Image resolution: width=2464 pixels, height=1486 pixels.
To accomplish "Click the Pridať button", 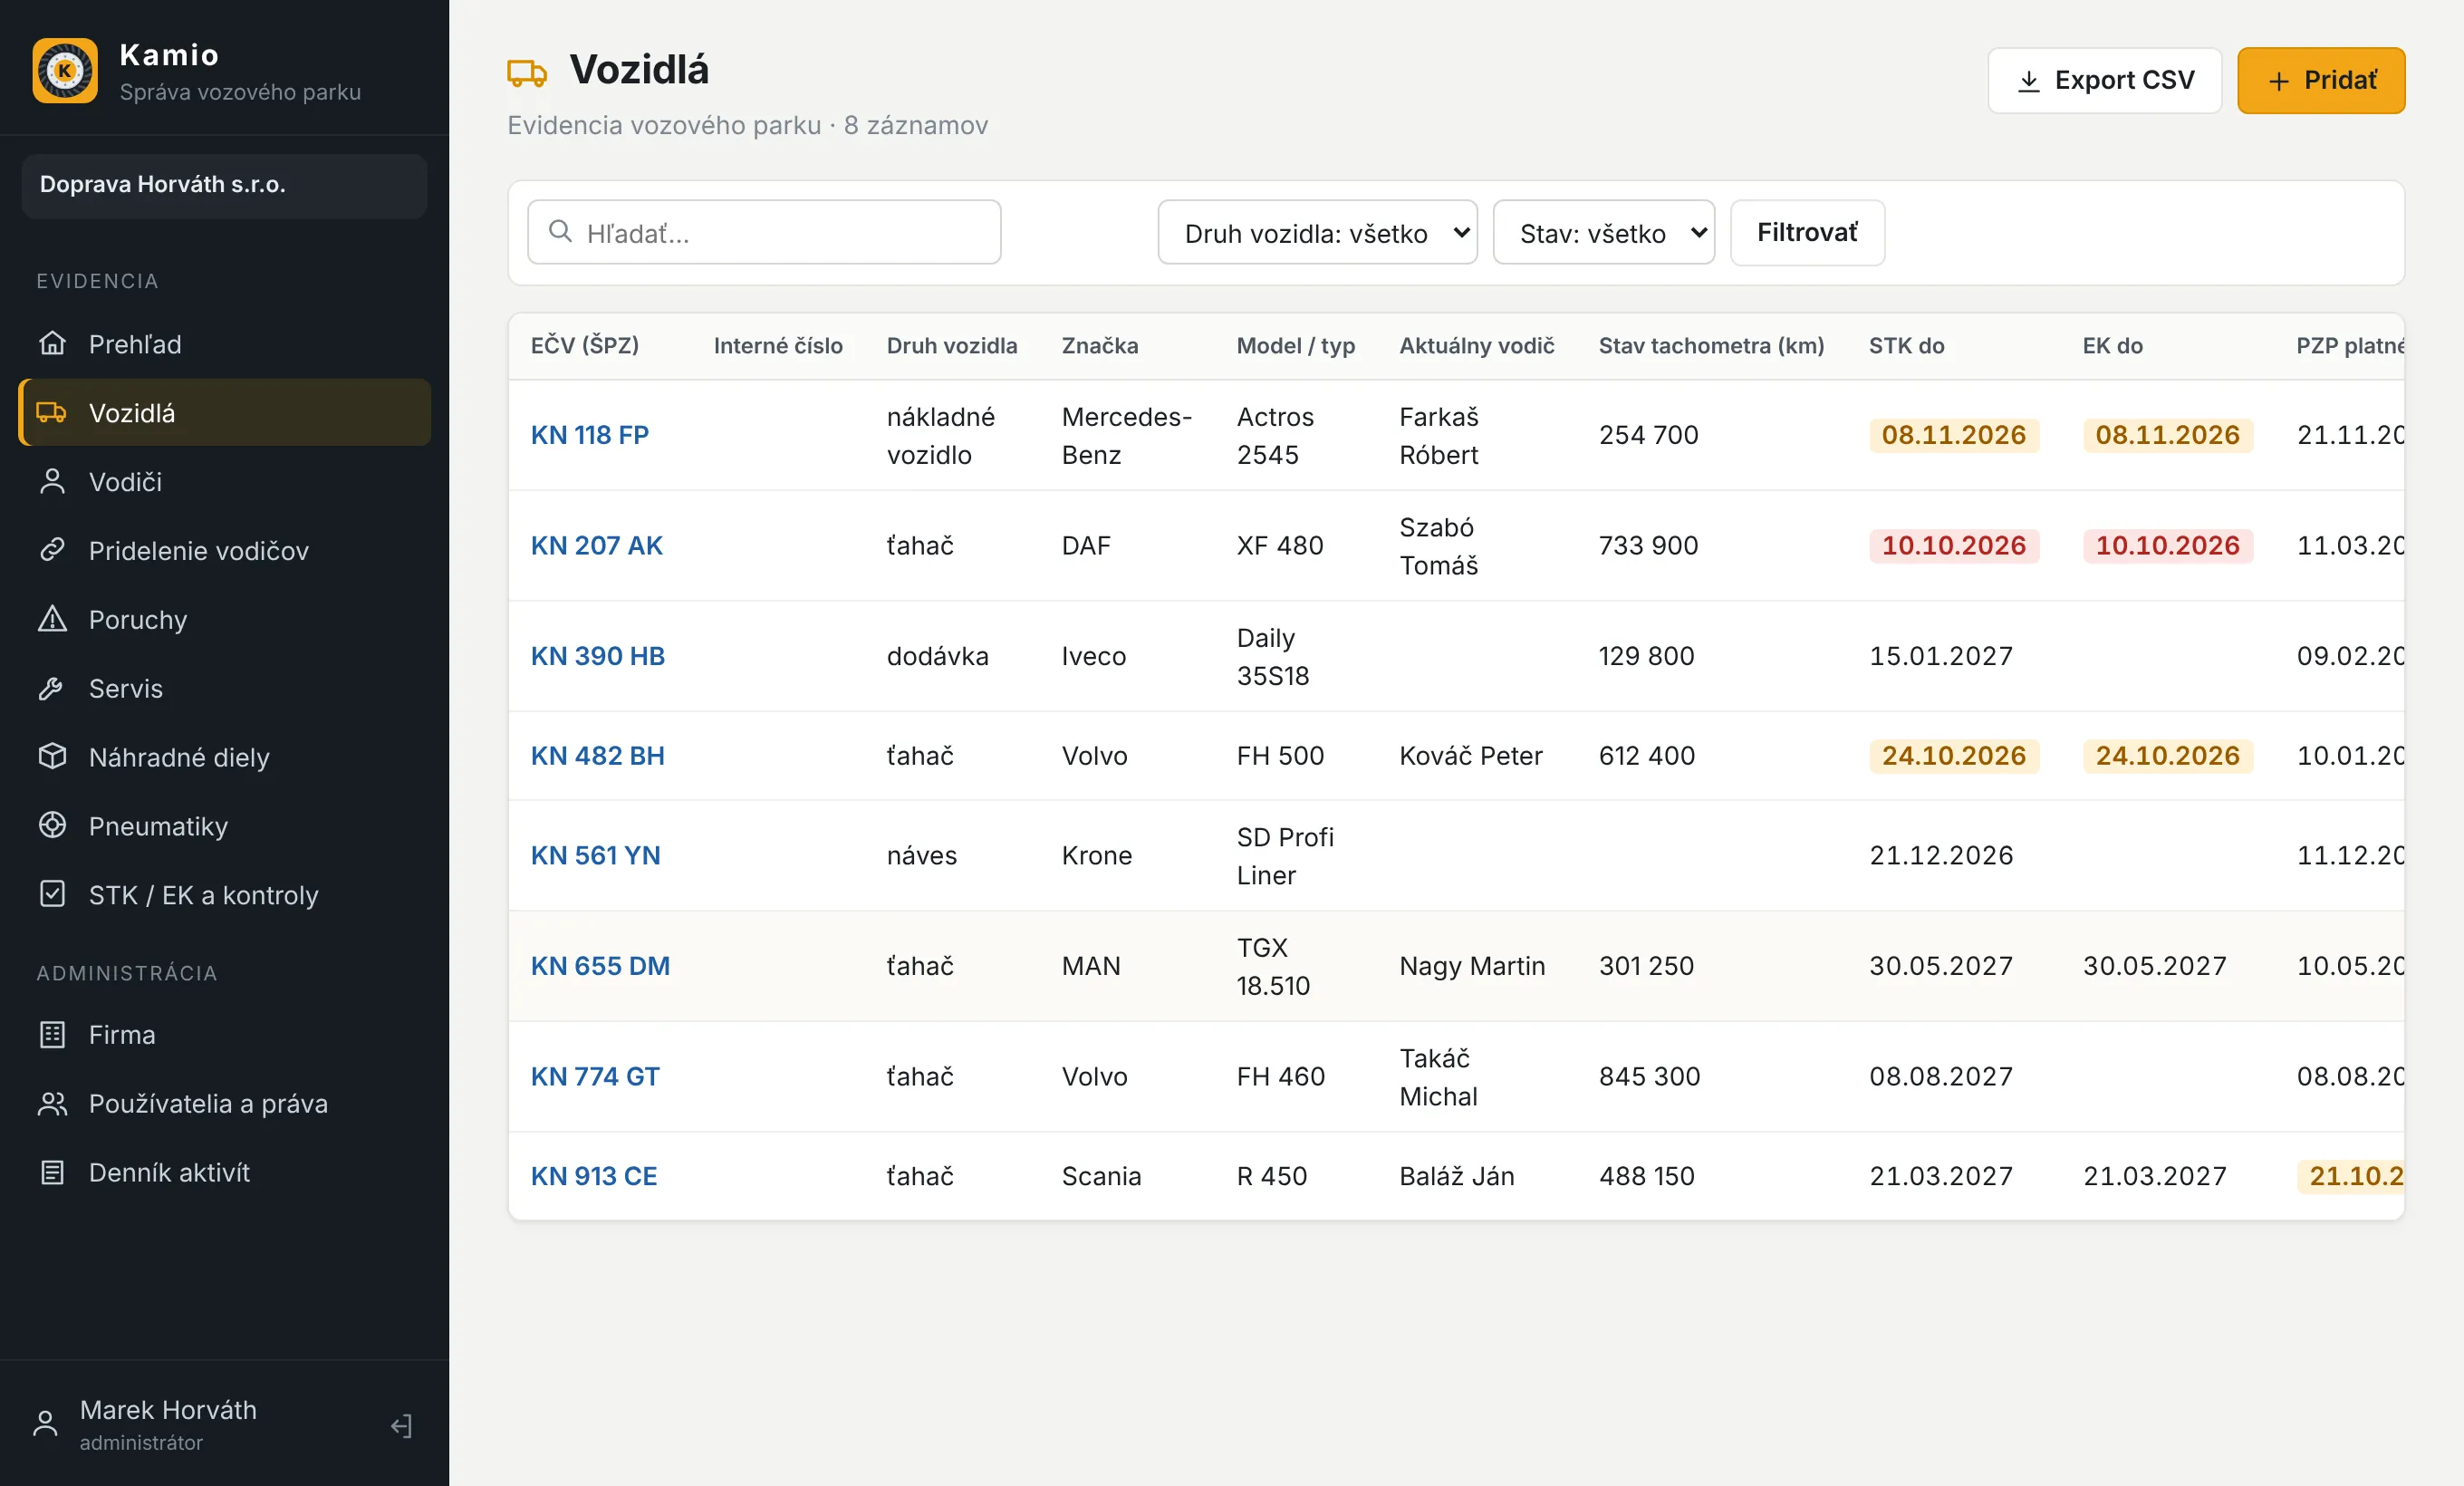I will [x=2320, y=80].
